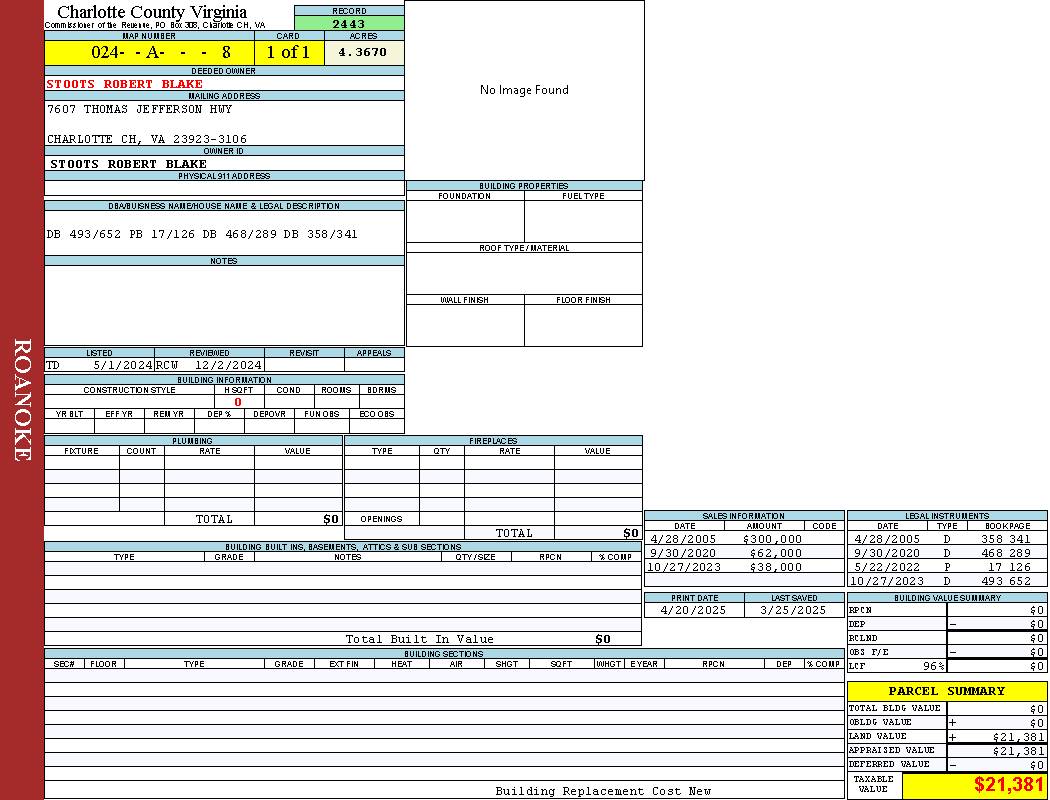Click the legal instrument book page 493 652

1005,581
